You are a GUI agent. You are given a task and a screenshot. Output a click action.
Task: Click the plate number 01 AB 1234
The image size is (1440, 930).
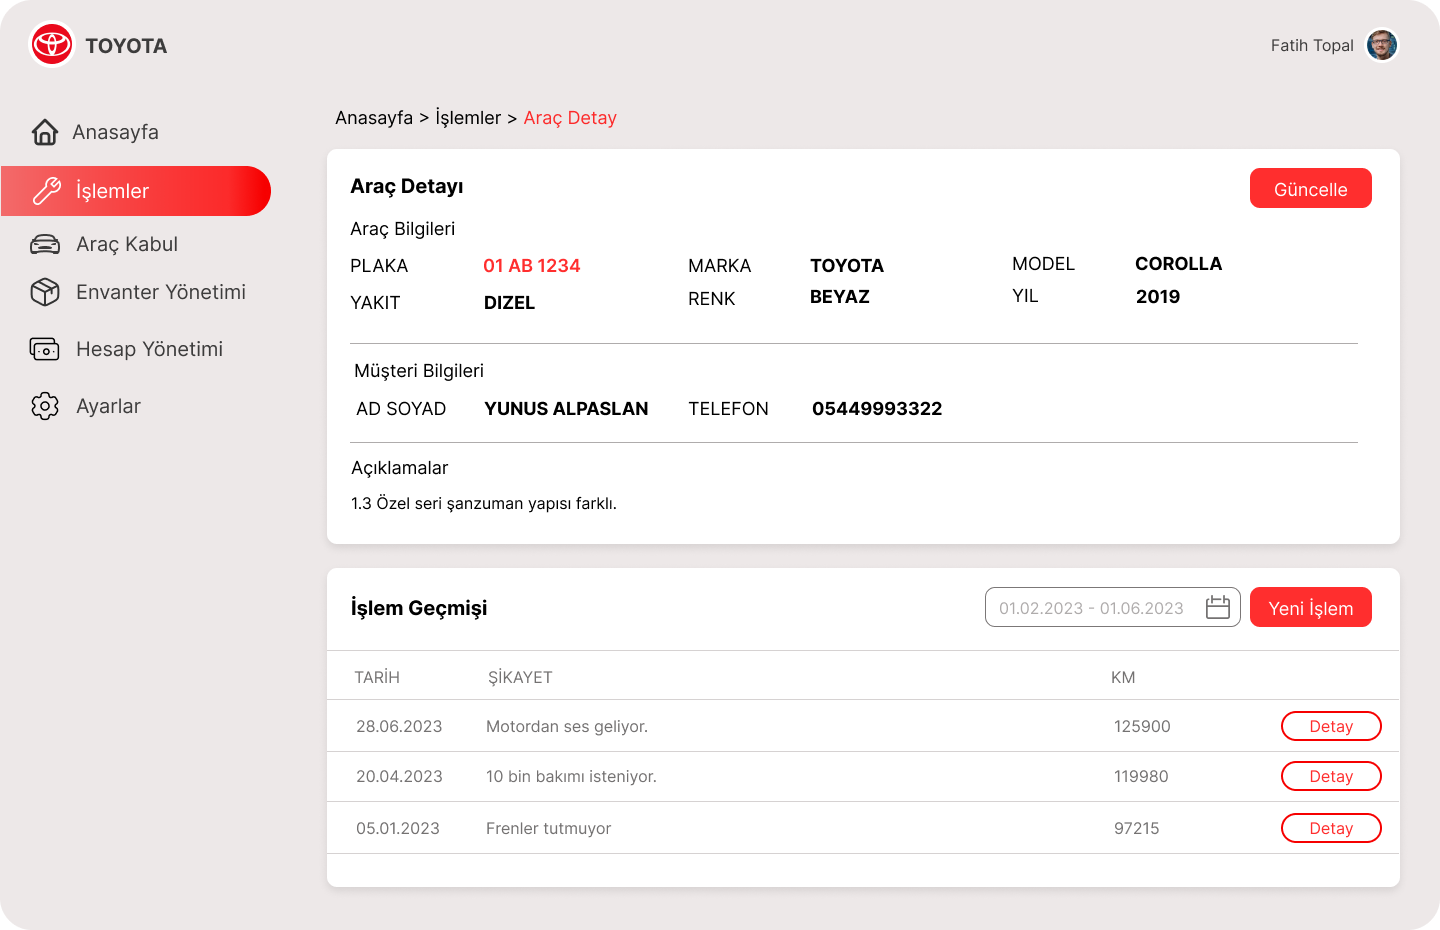point(531,266)
